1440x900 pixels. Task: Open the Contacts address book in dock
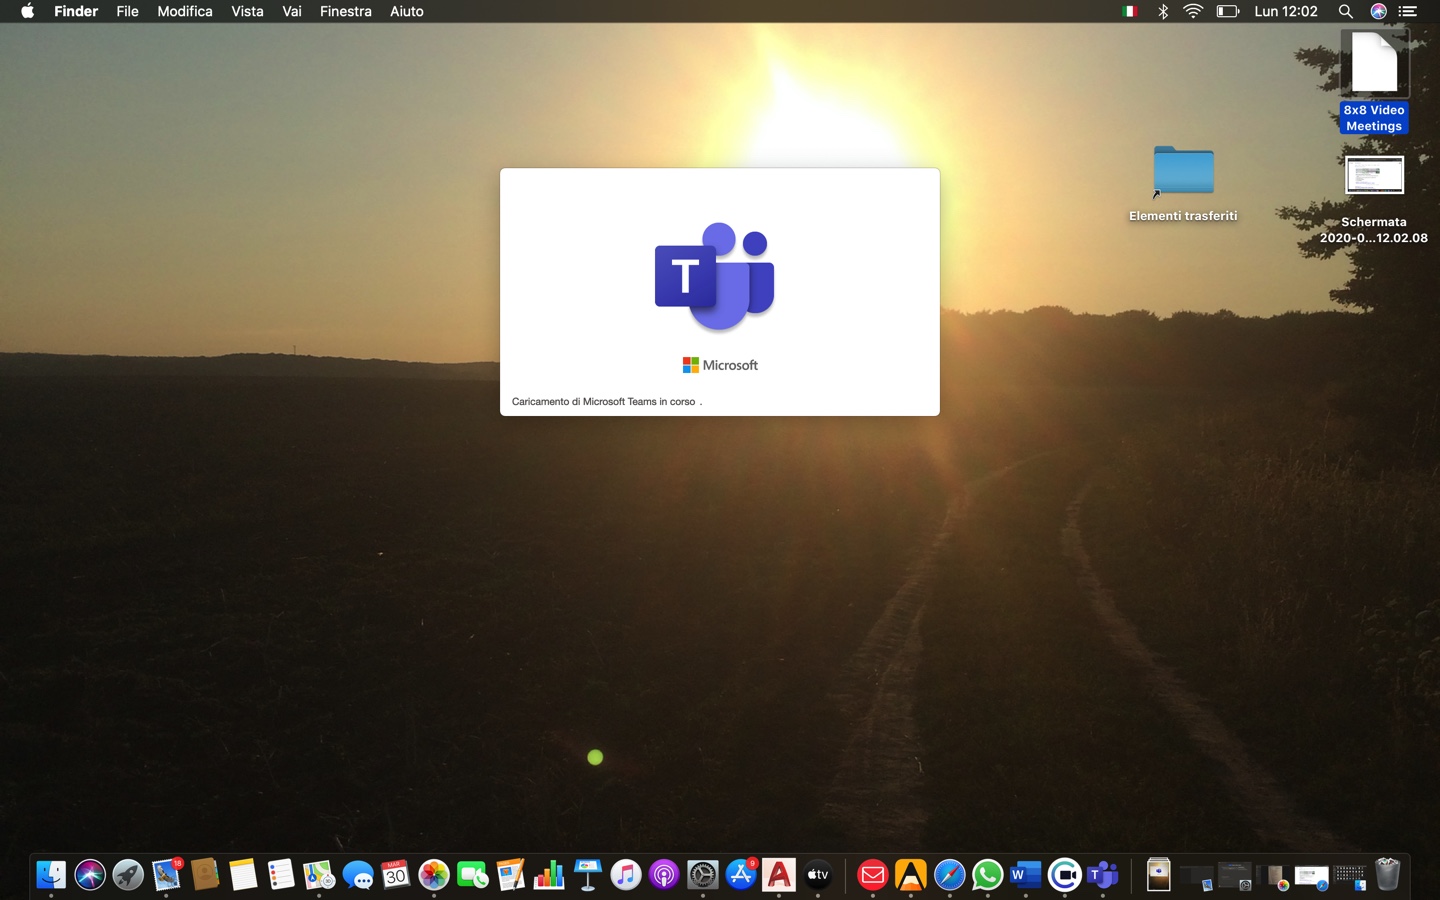pos(205,875)
